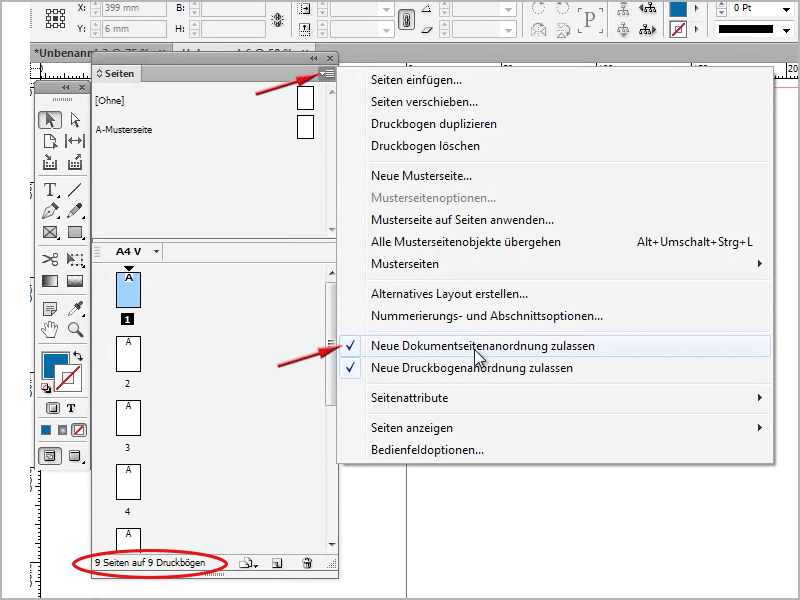Delete selected pages trash icon
The image size is (800, 600).
pyautogui.click(x=307, y=563)
